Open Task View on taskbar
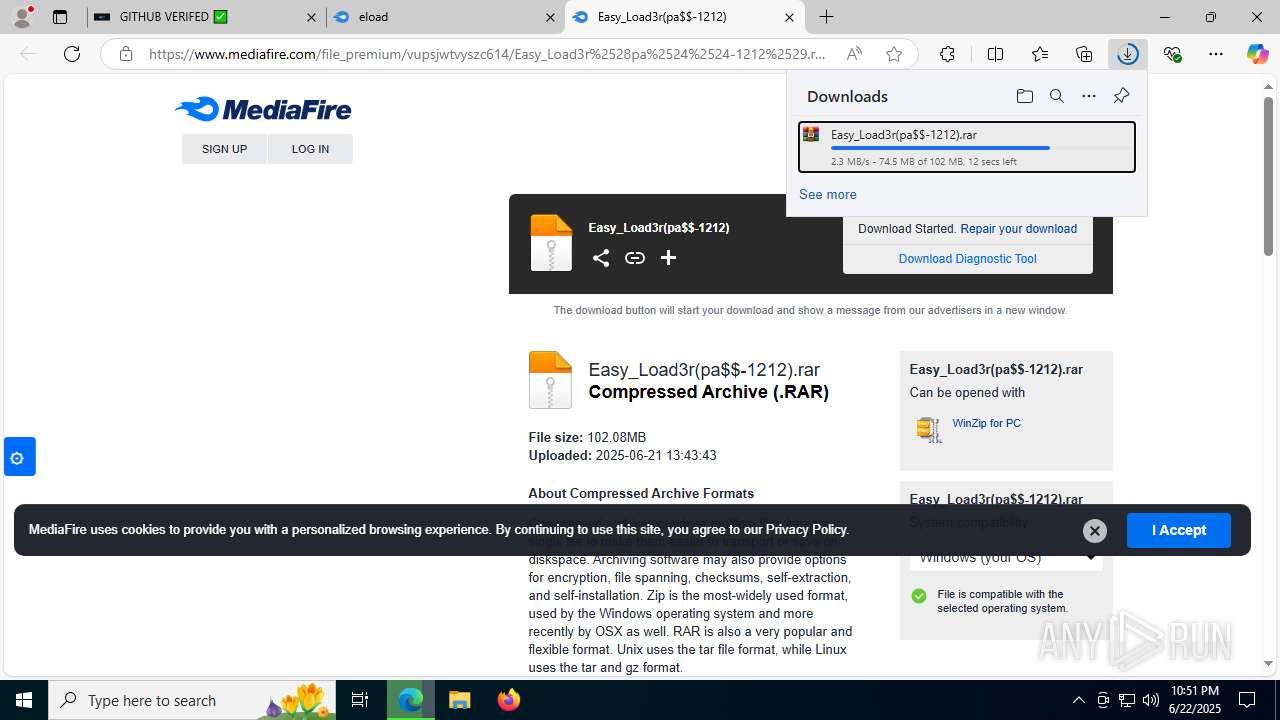 pyautogui.click(x=360, y=700)
